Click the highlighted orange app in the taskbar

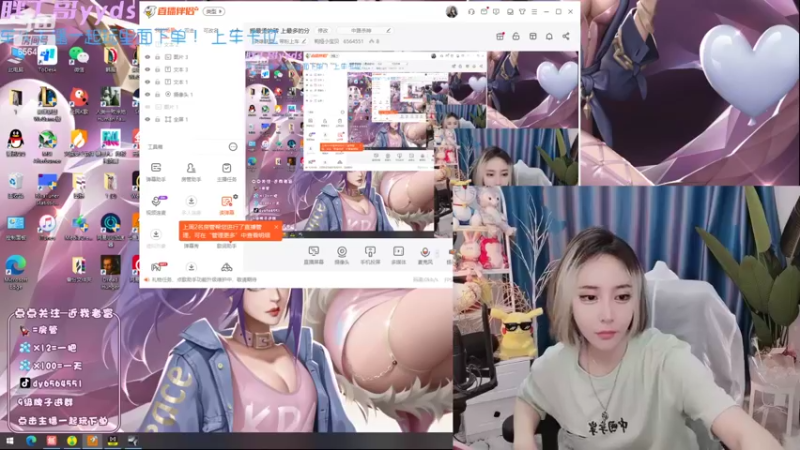92,441
